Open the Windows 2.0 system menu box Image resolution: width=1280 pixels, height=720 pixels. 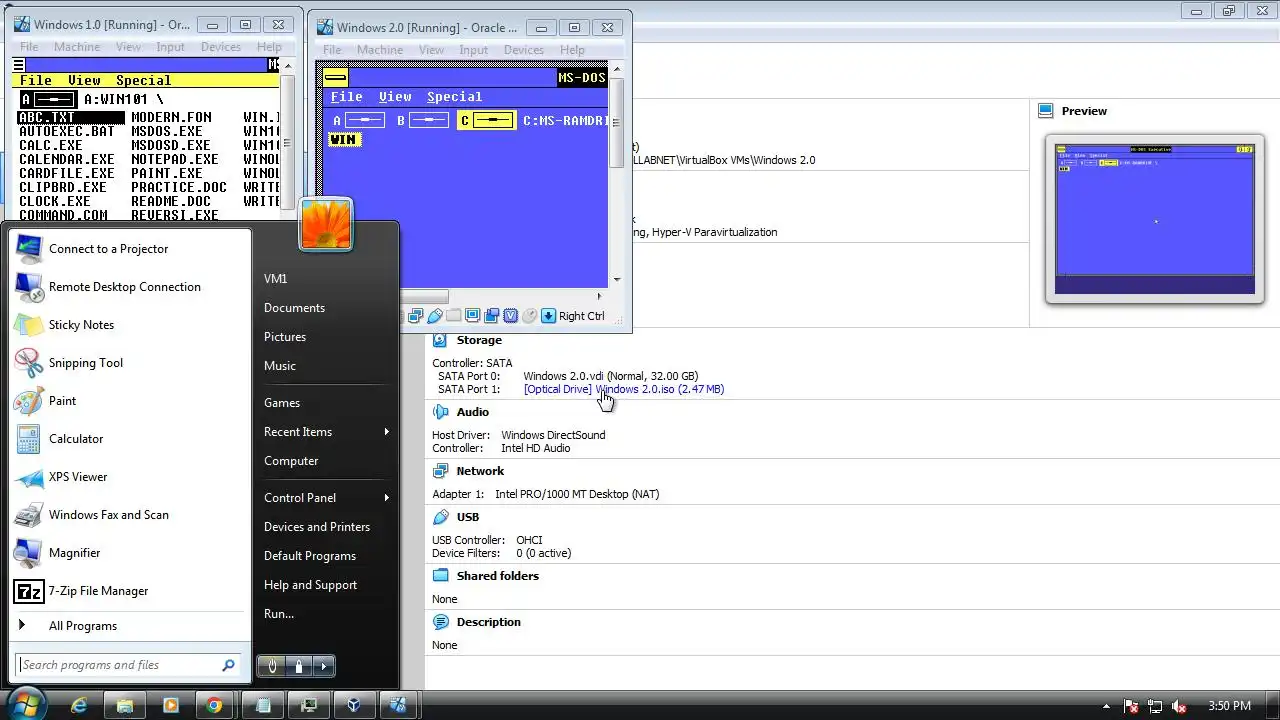(x=336, y=78)
